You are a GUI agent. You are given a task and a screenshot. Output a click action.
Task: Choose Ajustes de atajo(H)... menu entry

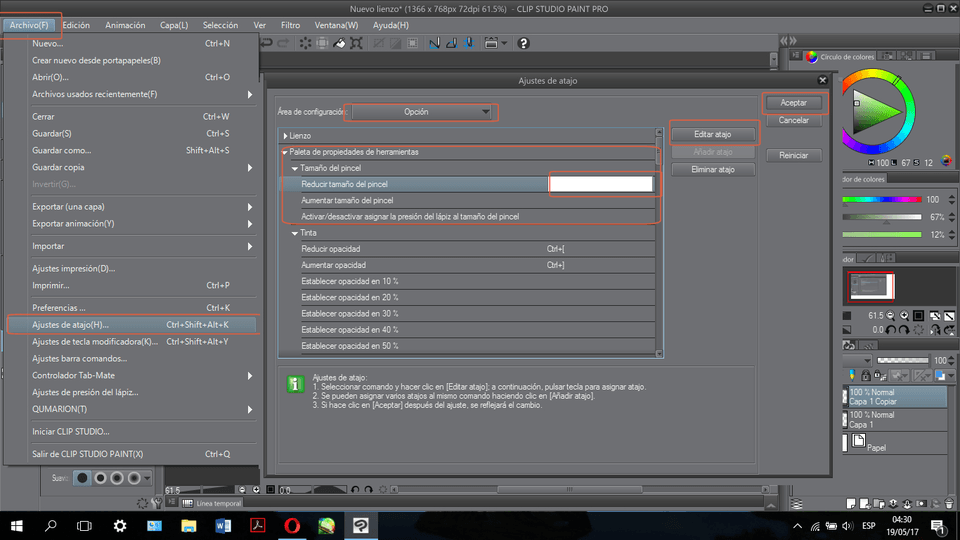click(132, 325)
